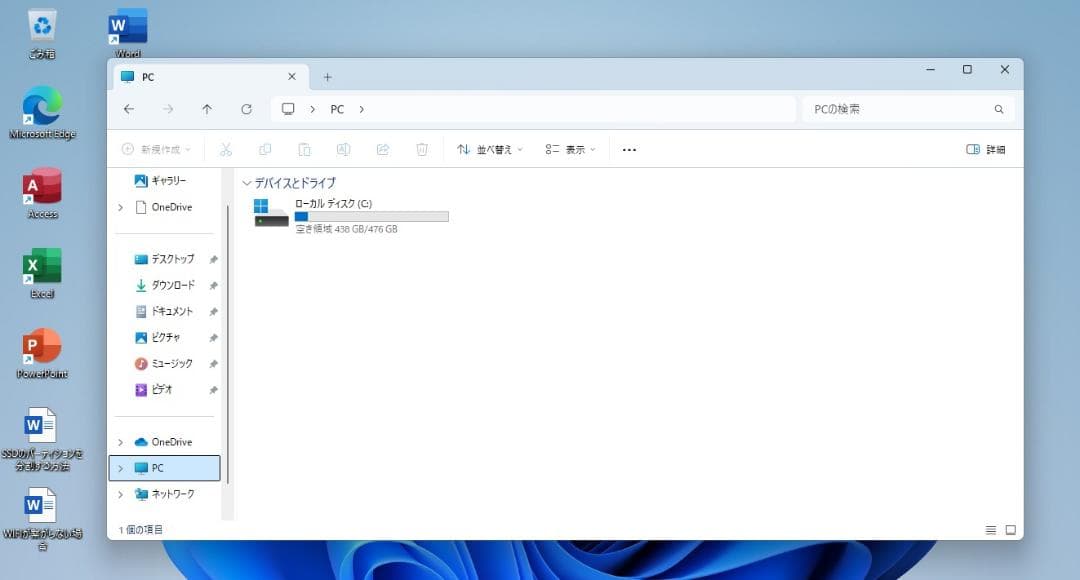This screenshot has width=1080, height=580.
Task: Open the see more menu with three dots
Action: coord(628,148)
